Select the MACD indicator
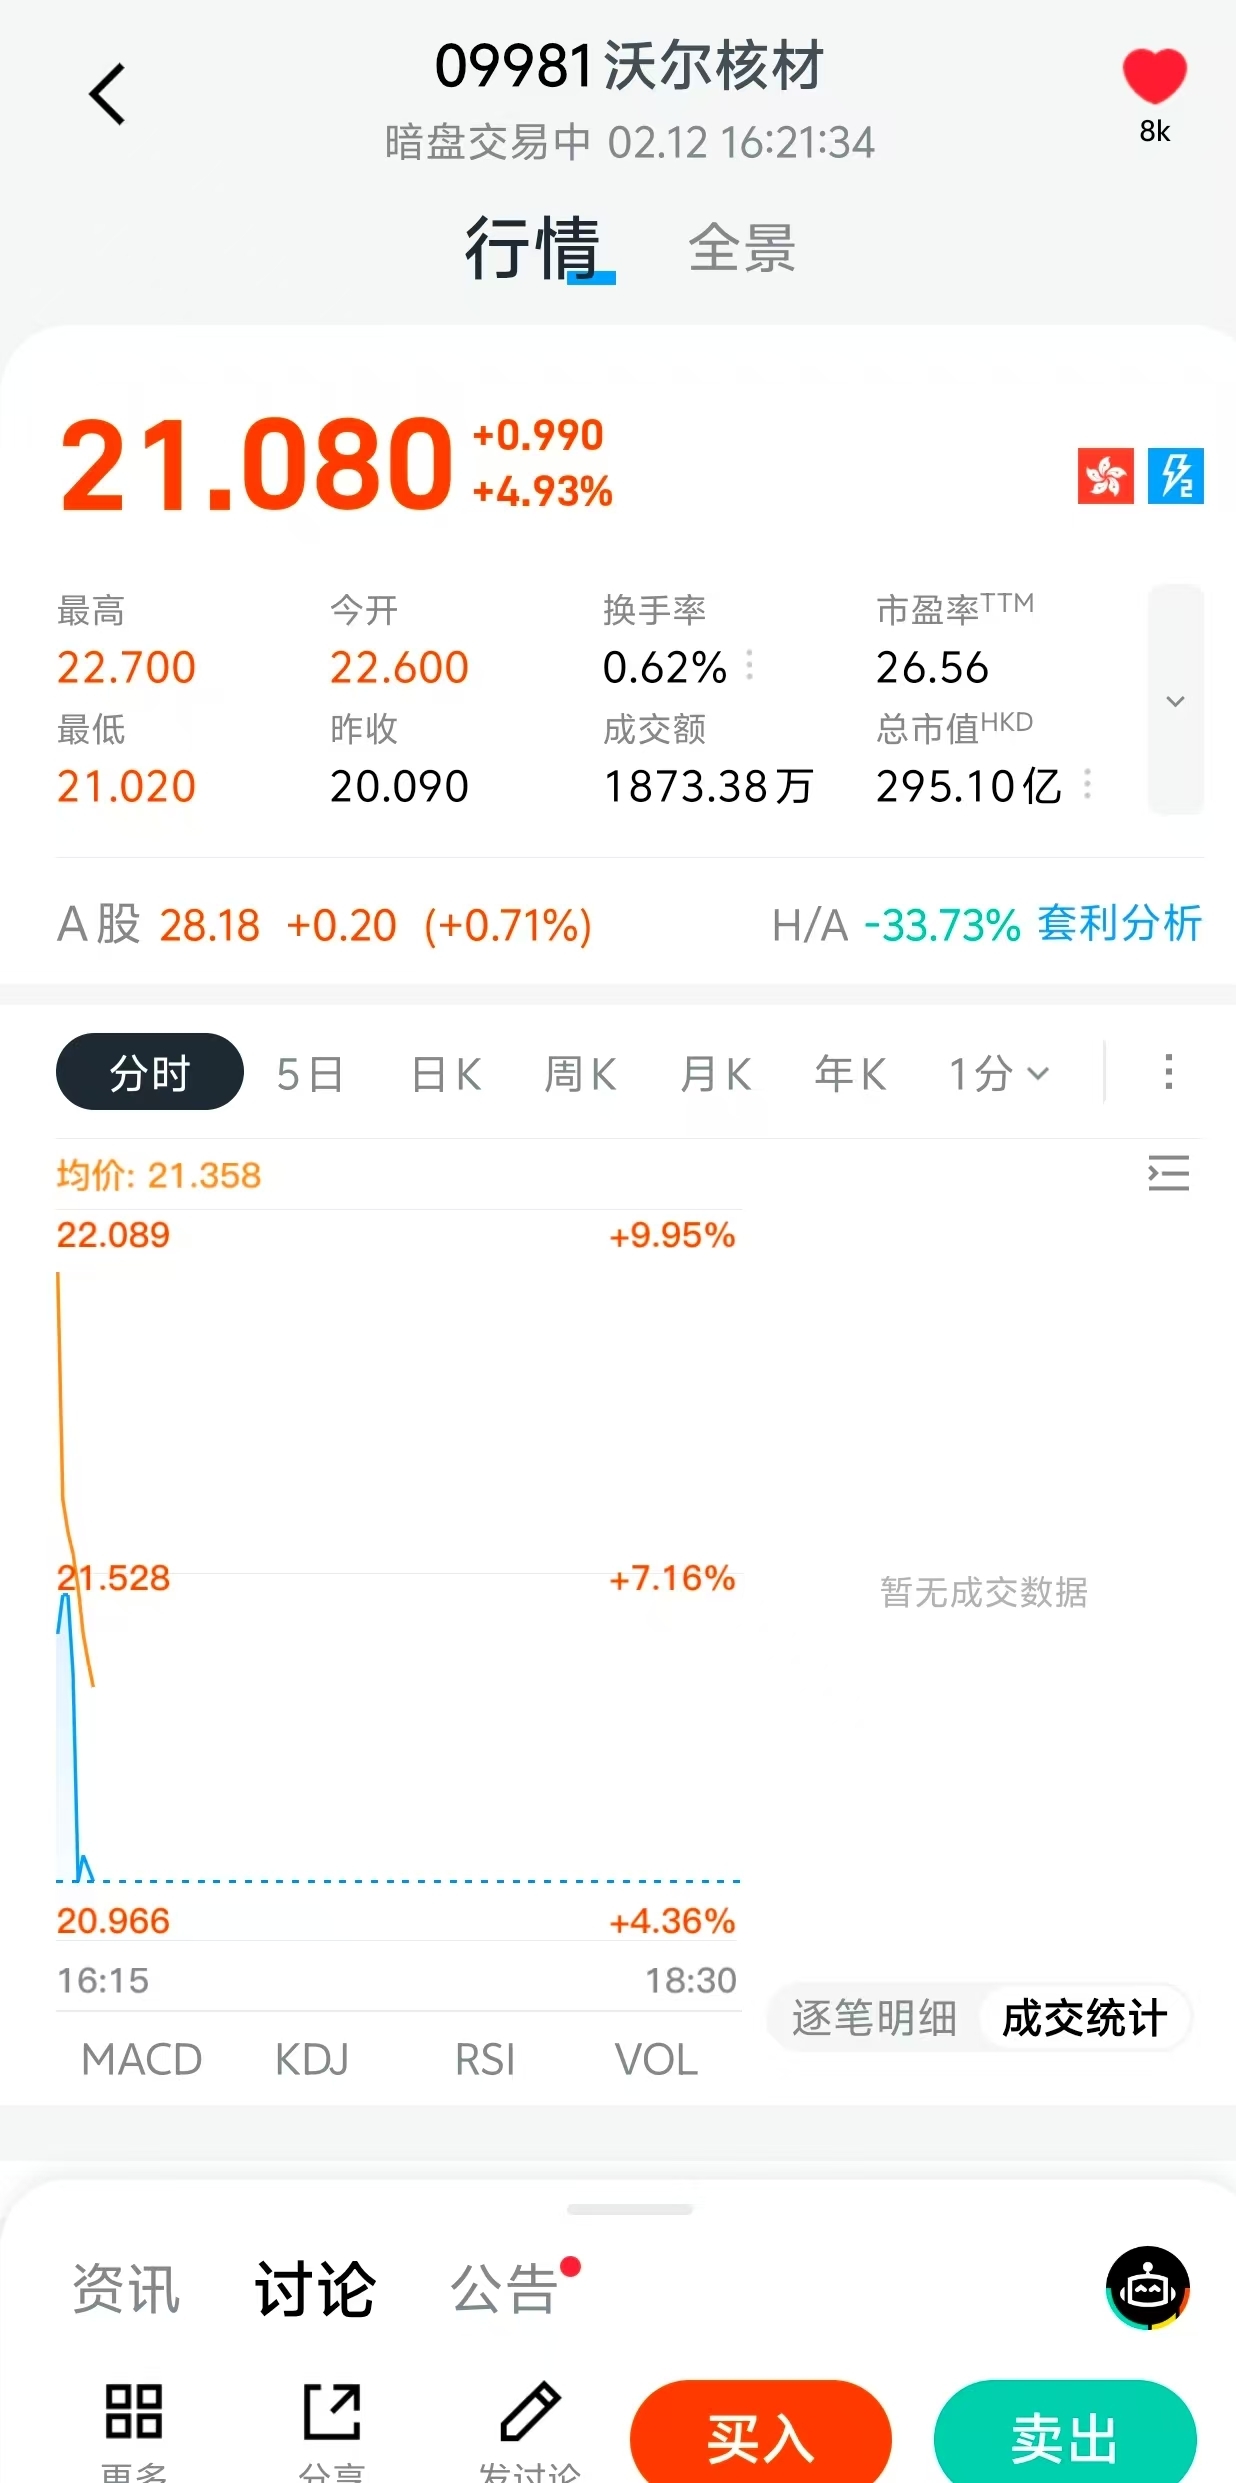 141,2060
